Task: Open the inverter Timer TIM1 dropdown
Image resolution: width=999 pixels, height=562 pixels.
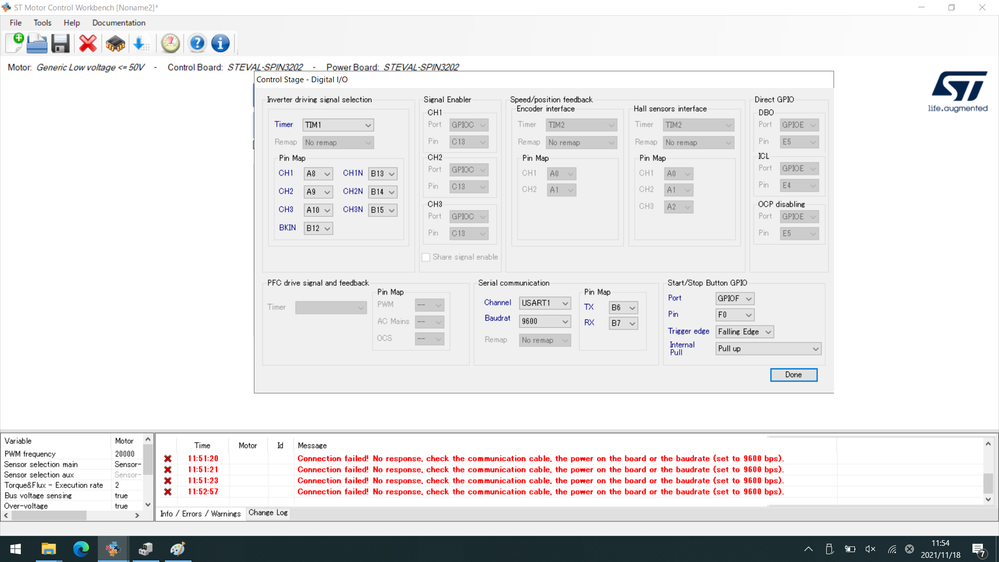Action: click(338, 125)
